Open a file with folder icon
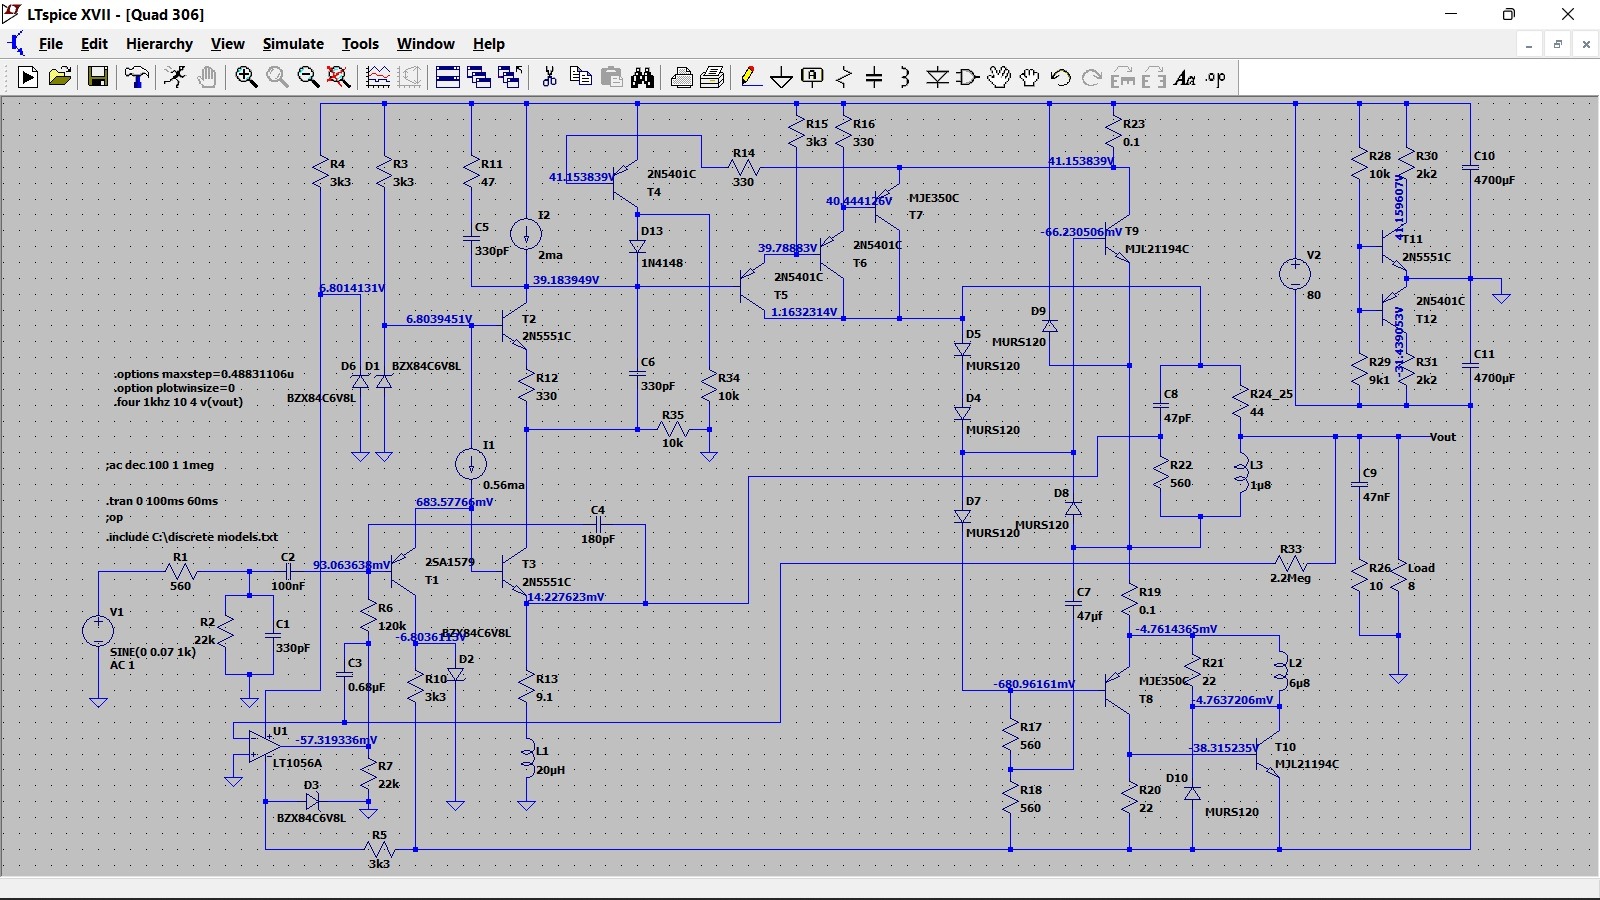 [x=60, y=77]
